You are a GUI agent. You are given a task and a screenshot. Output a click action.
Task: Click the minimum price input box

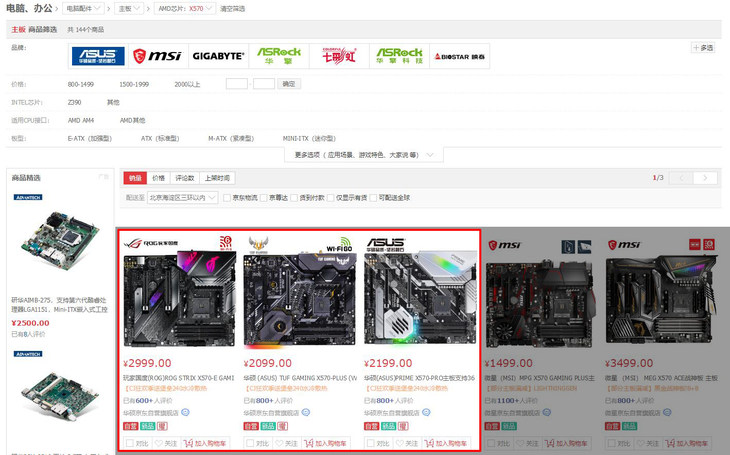(x=237, y=84)
